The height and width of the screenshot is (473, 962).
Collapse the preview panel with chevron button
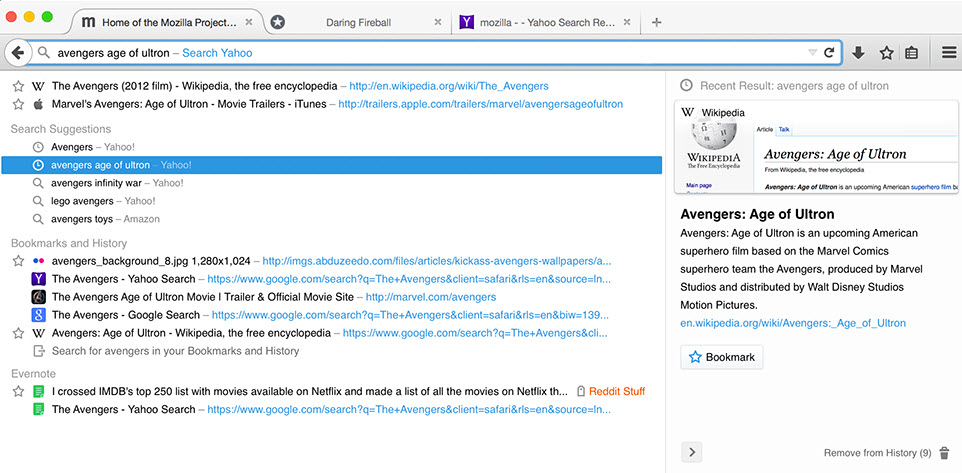692,453
